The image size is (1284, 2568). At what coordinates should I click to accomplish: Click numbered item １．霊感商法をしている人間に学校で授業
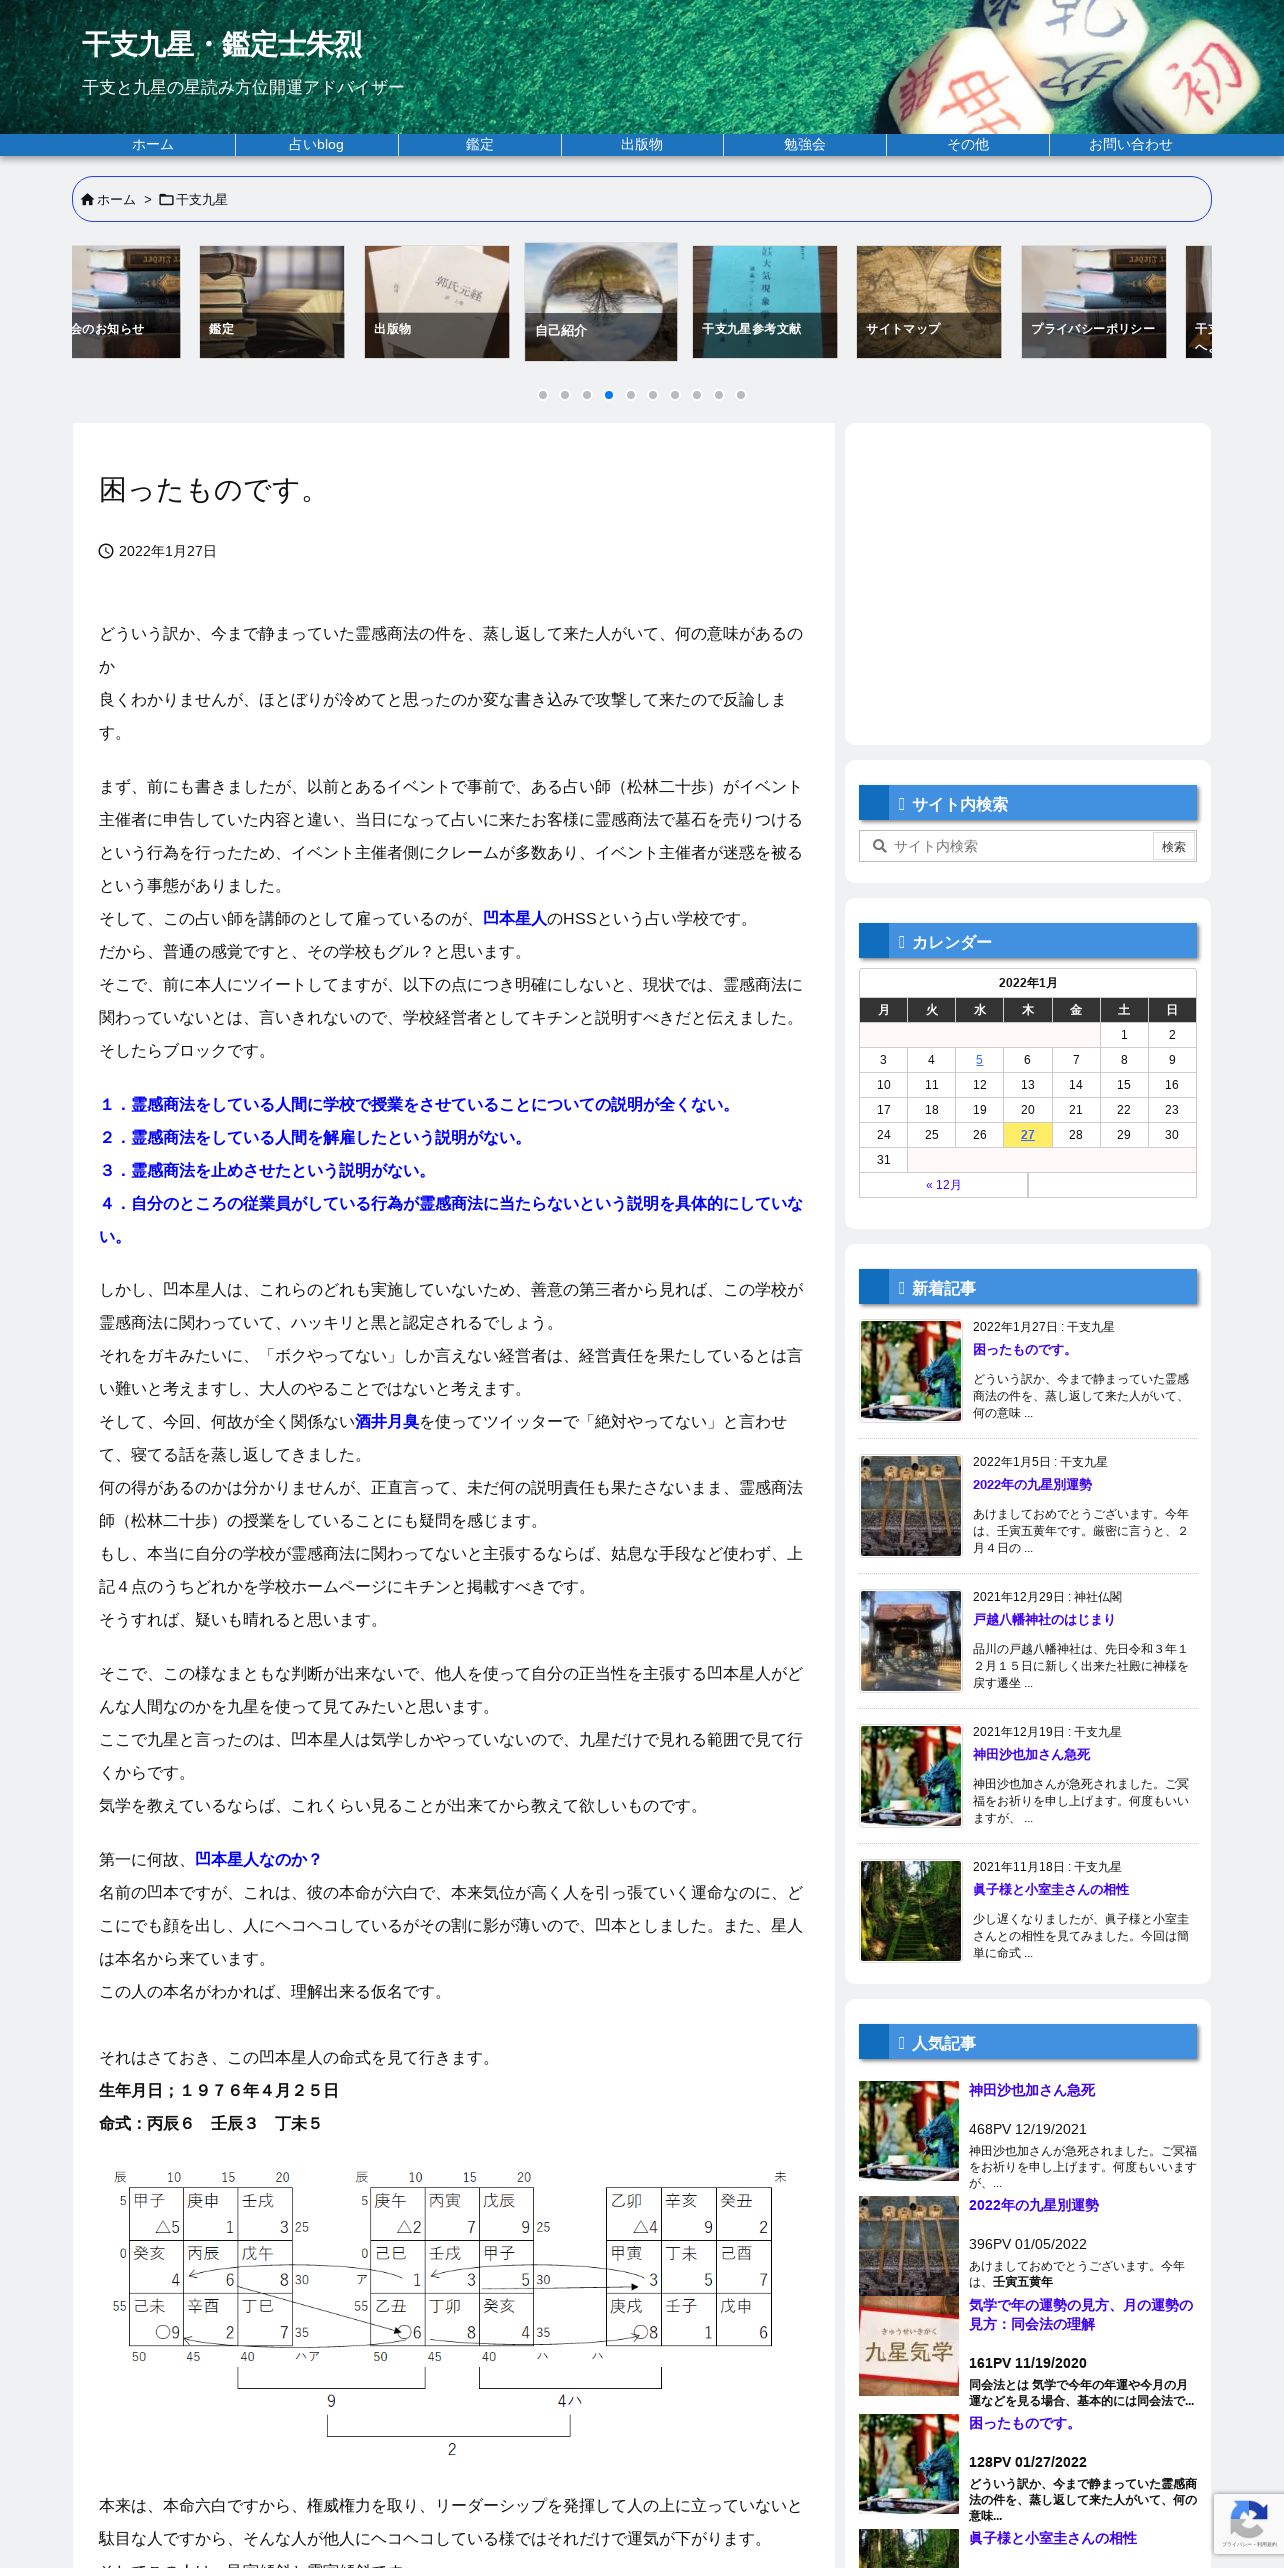[x=419, y=1105]
